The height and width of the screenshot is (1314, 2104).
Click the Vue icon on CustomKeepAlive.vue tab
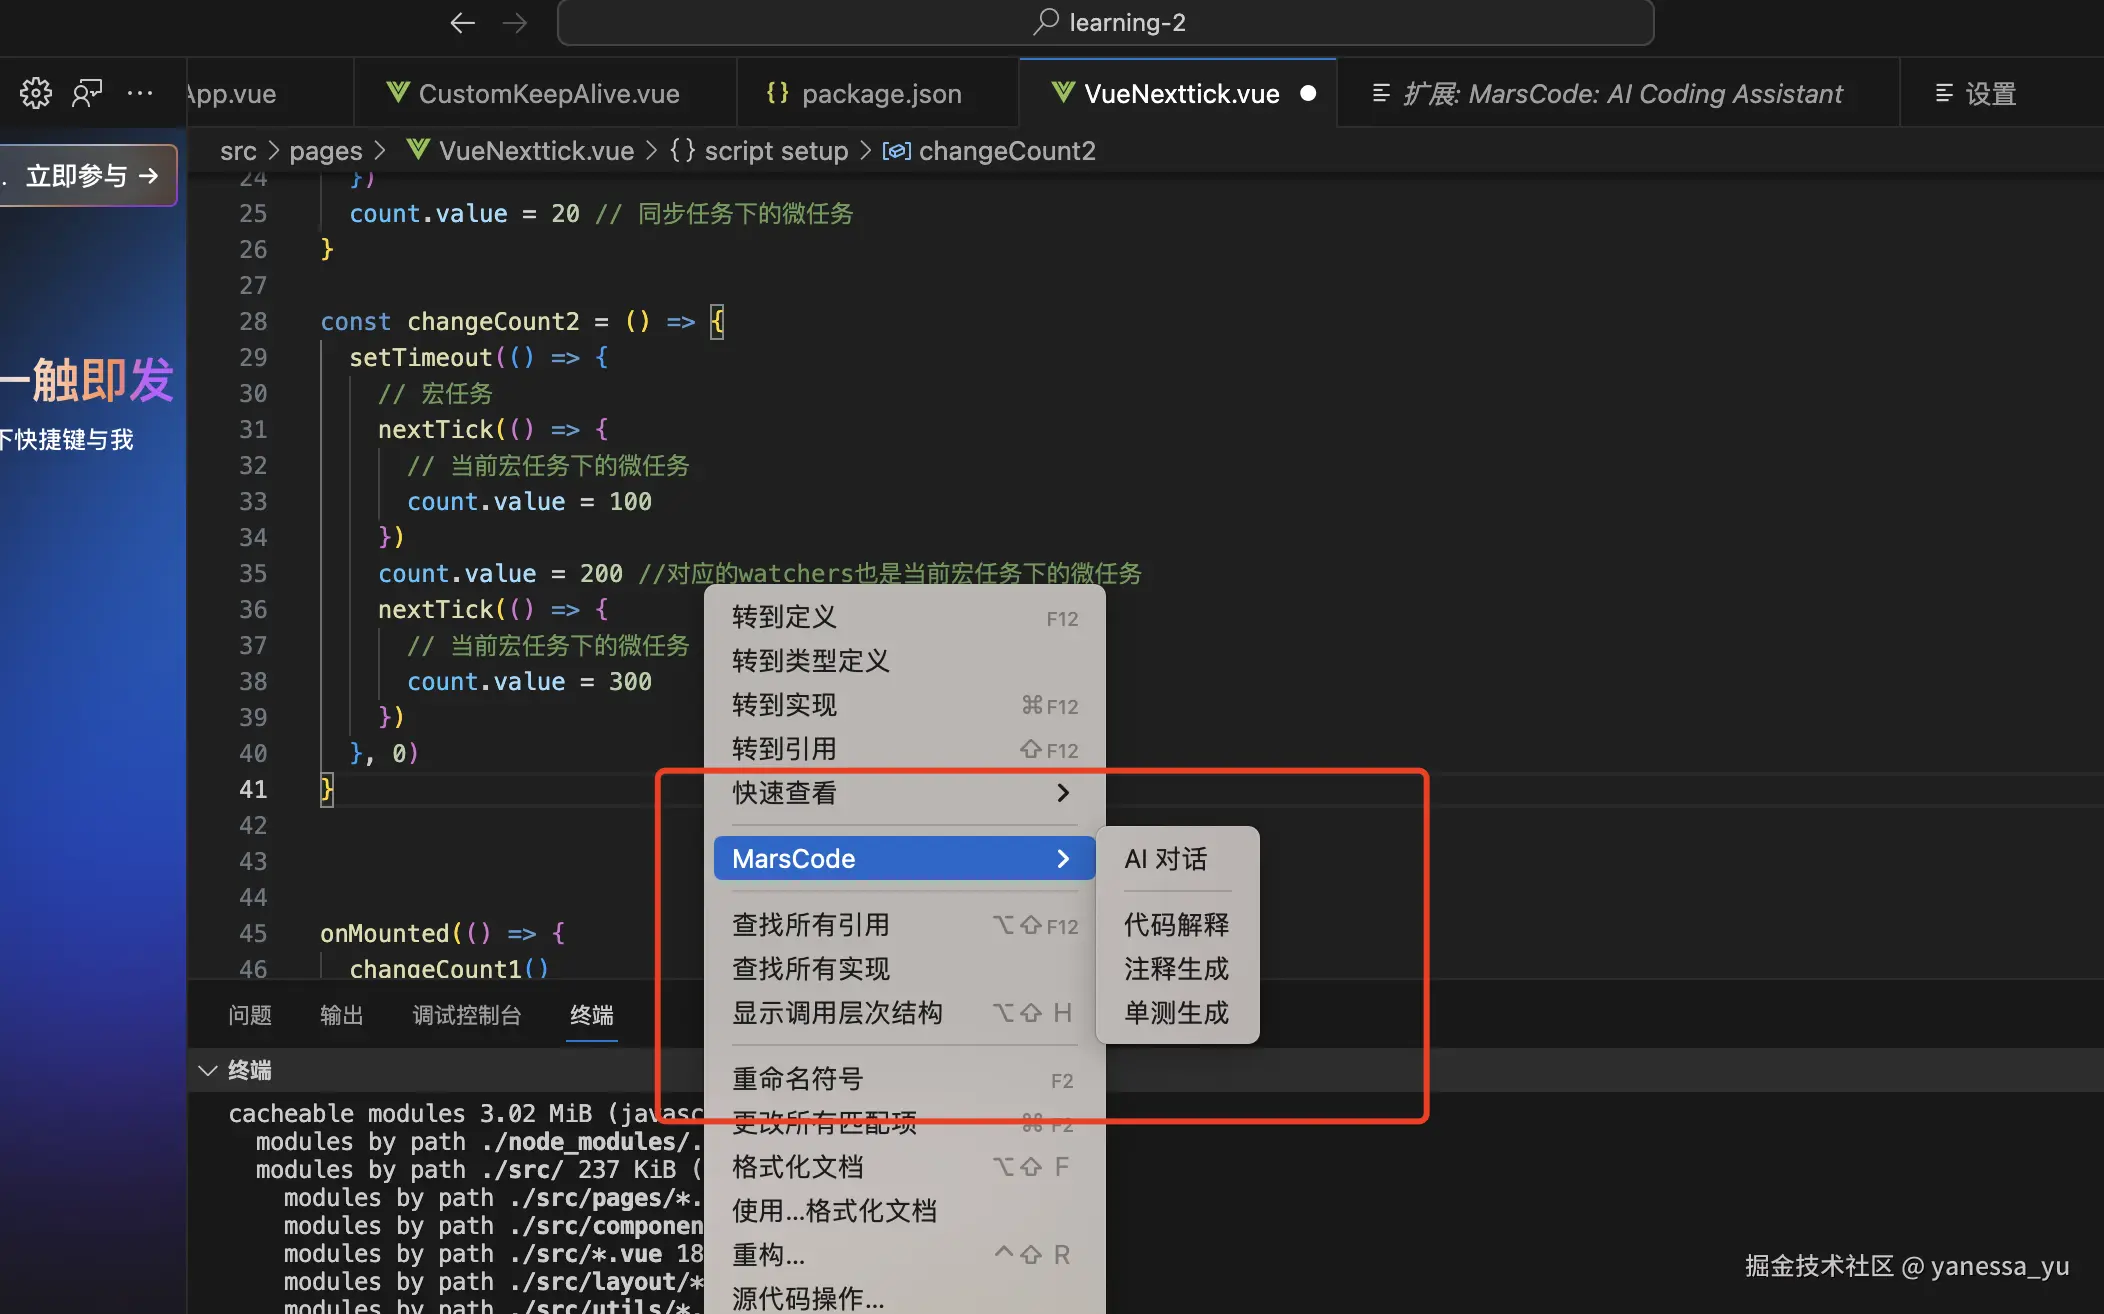pos(398,93)
